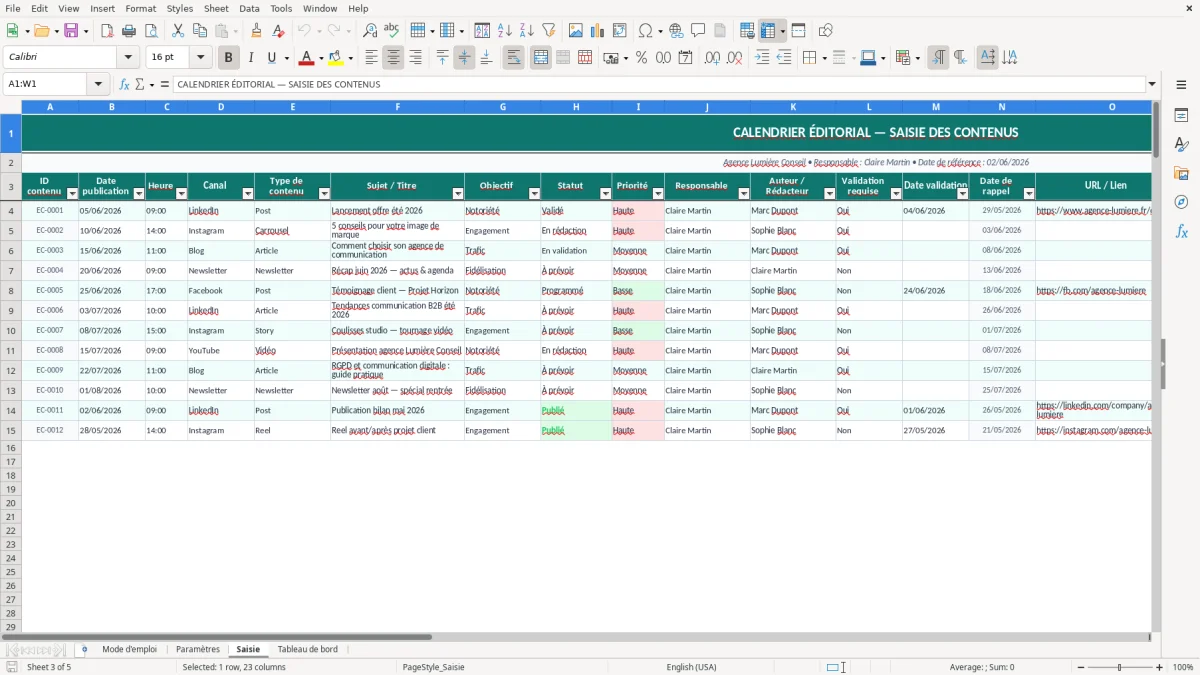
Task: Toggle Freeze Rows and Columns
Action: [x=768, y=31]
